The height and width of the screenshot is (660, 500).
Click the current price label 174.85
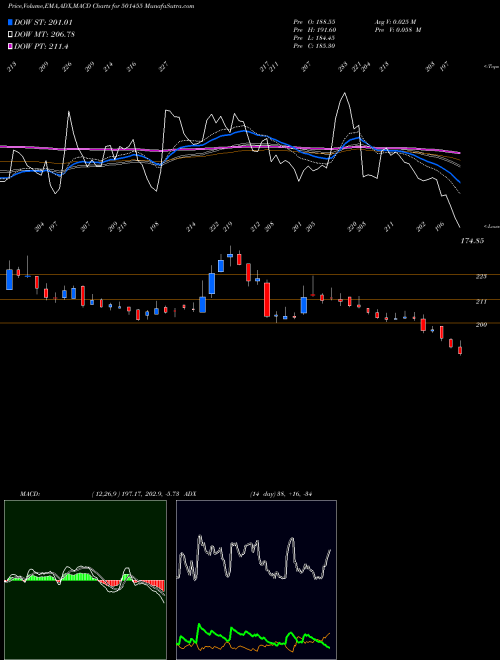pyautogui.click(x=472, y=241)
